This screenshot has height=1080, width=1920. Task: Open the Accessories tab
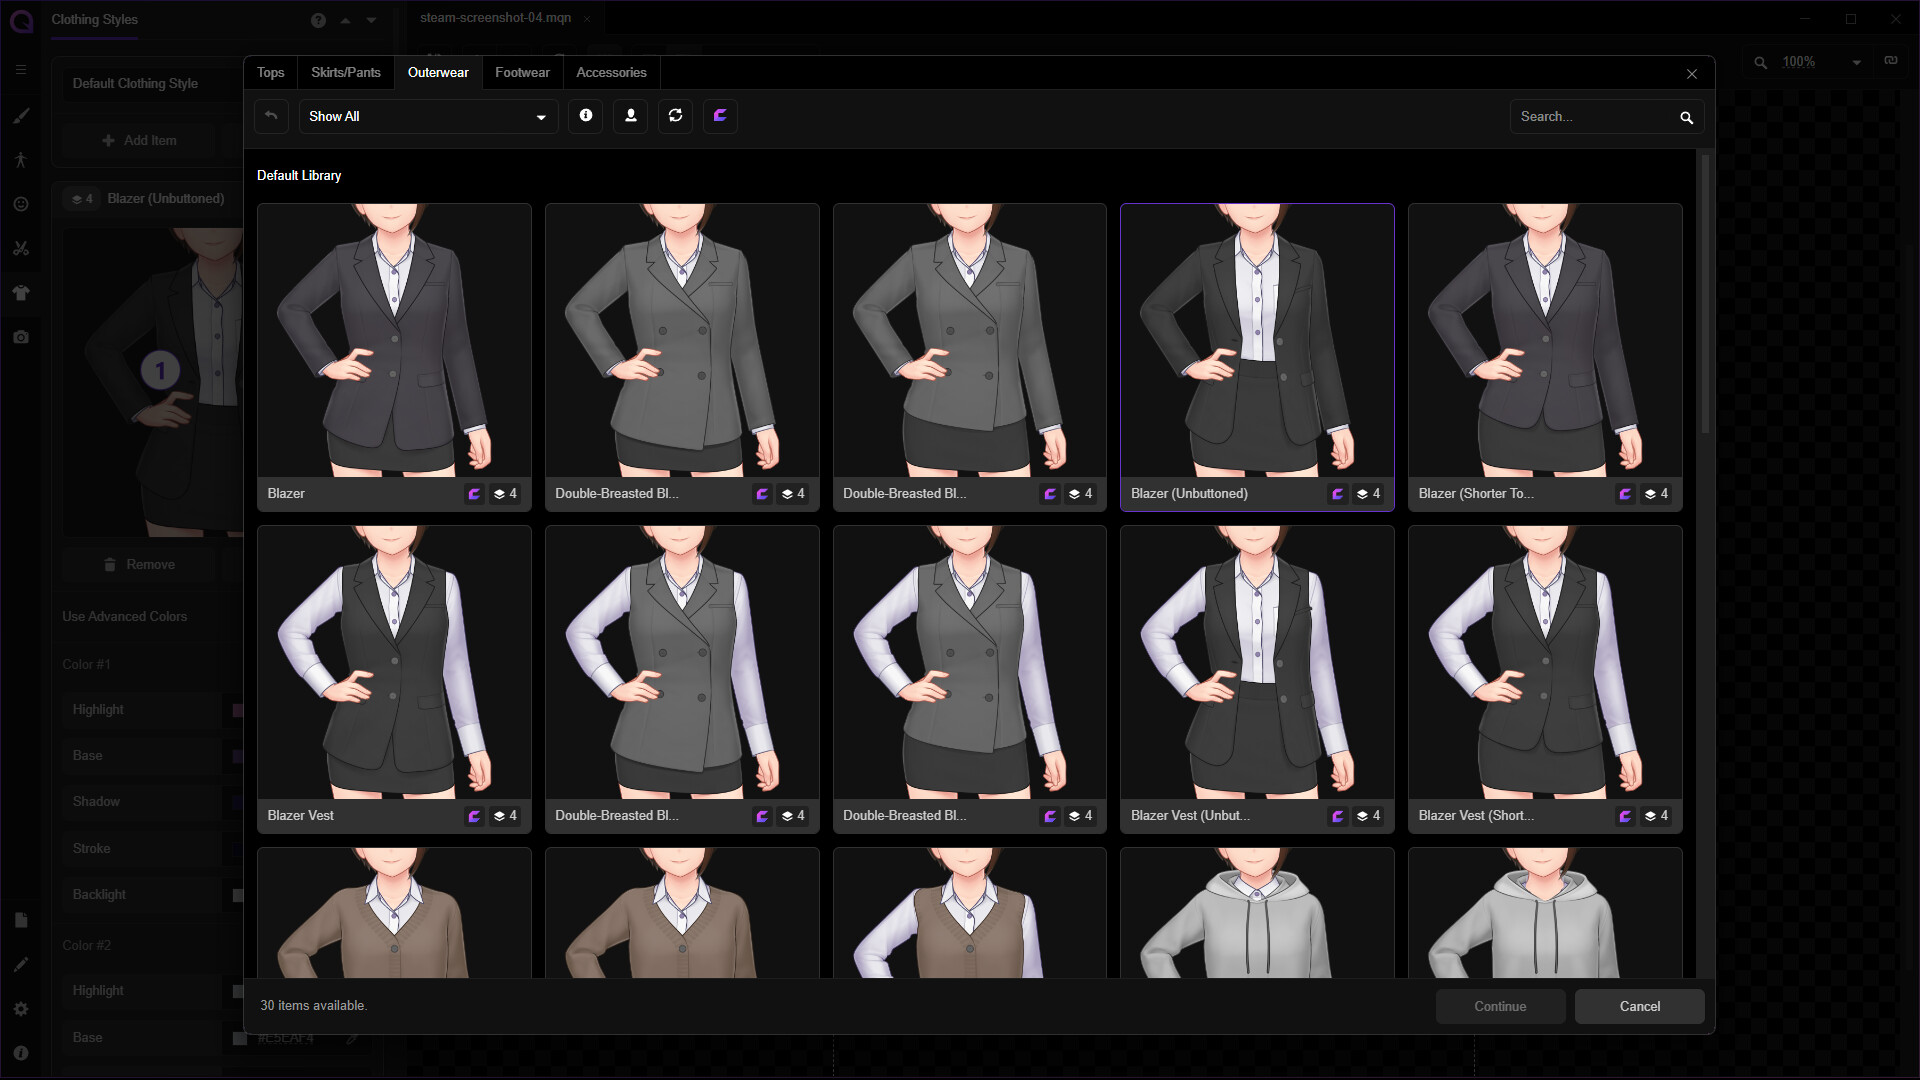point(611,72)
